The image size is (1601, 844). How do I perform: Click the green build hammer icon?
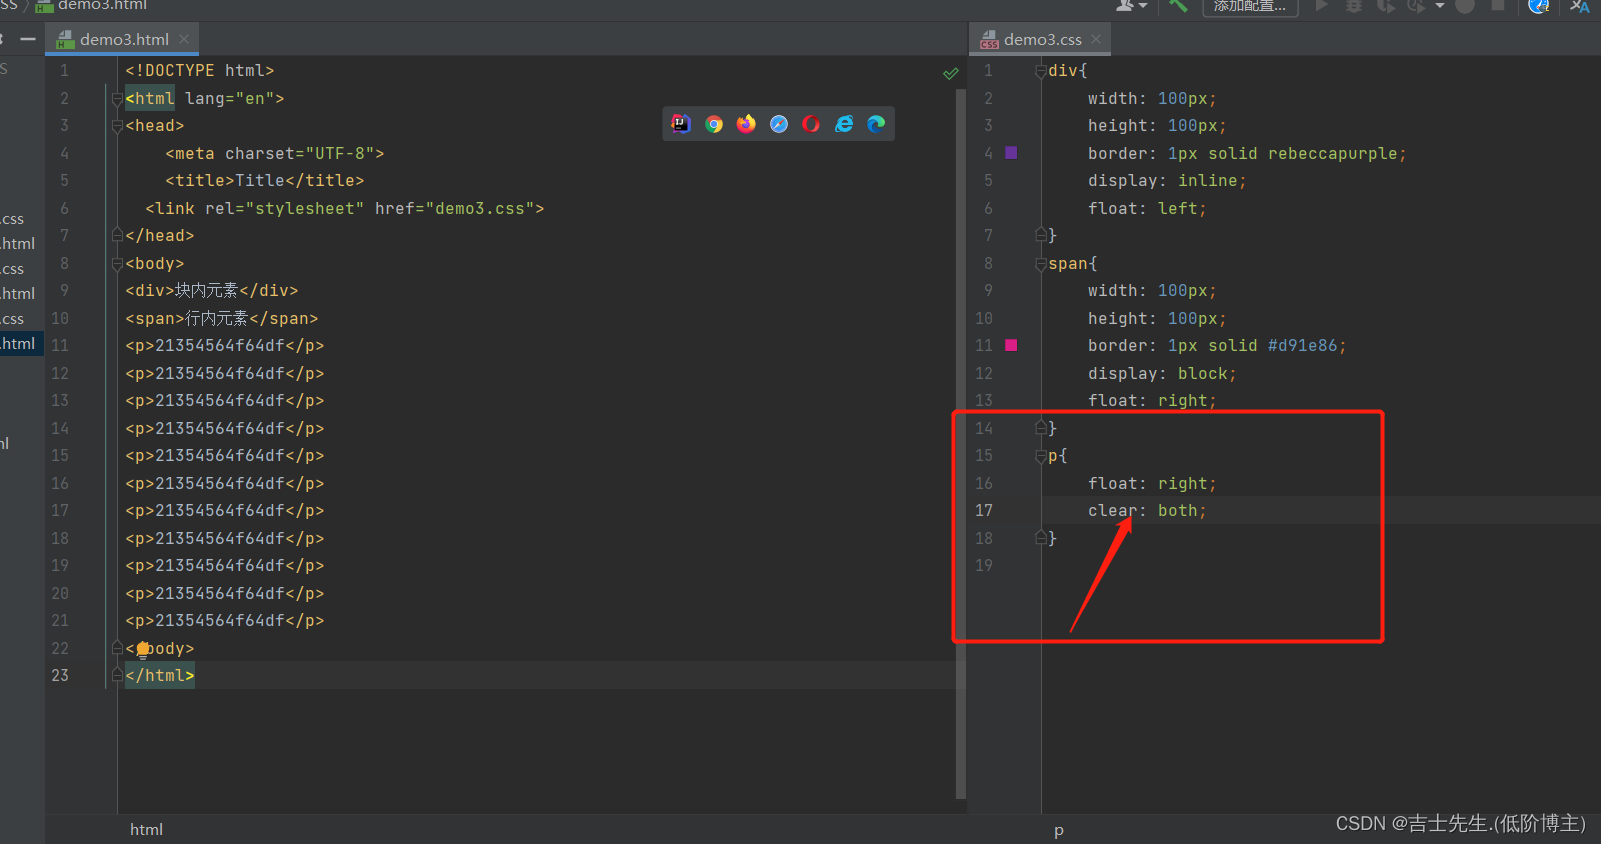[1179, 5]
